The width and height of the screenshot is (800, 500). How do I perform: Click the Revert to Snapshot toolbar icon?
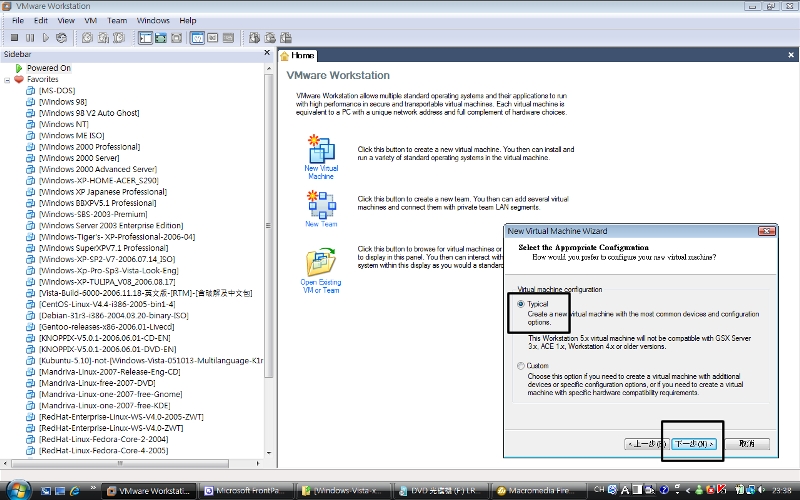click(x=103, y=37)
